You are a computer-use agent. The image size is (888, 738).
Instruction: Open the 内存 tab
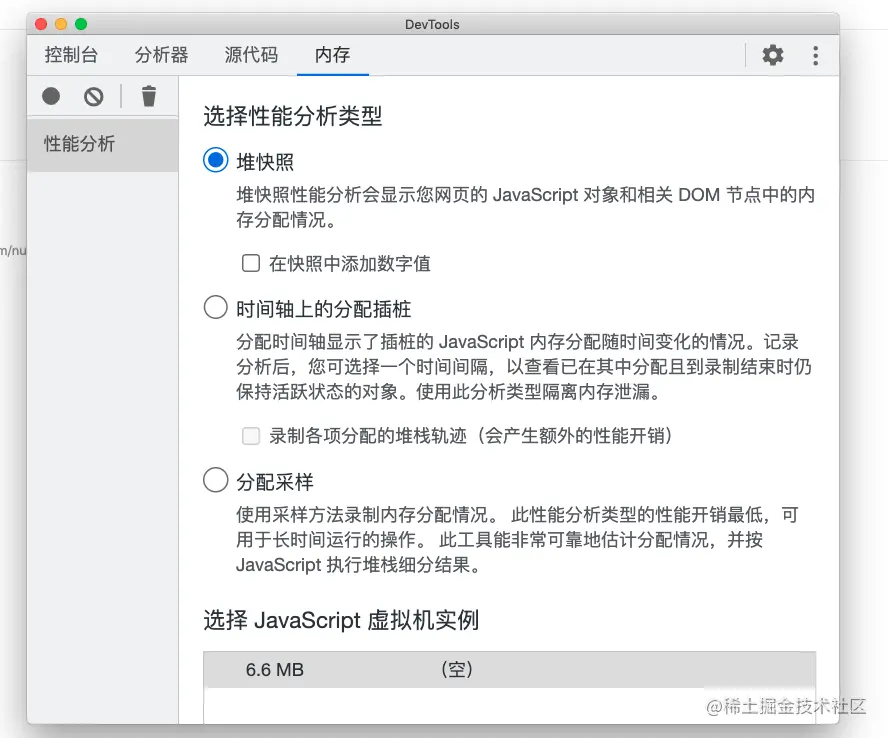point(333,55)
